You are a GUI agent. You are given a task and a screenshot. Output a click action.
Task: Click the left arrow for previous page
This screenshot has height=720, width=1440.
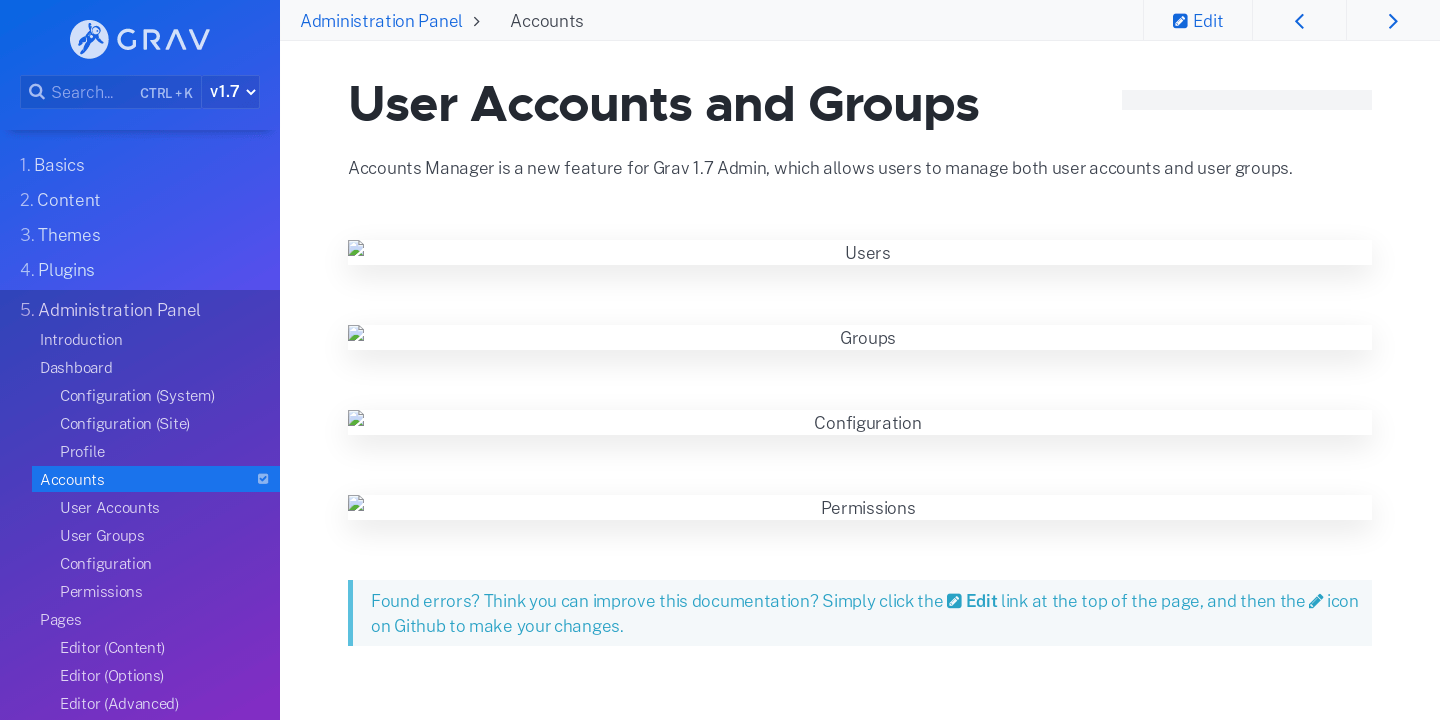click(x=1299, y=20)
